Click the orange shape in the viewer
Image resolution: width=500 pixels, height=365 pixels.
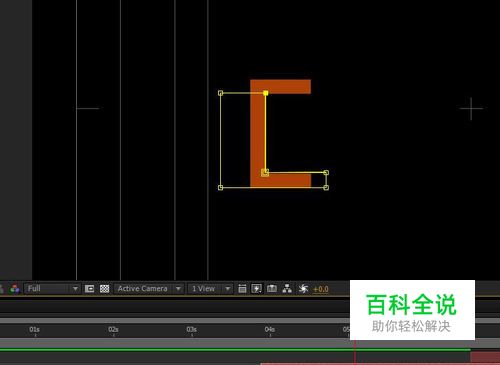258,133
